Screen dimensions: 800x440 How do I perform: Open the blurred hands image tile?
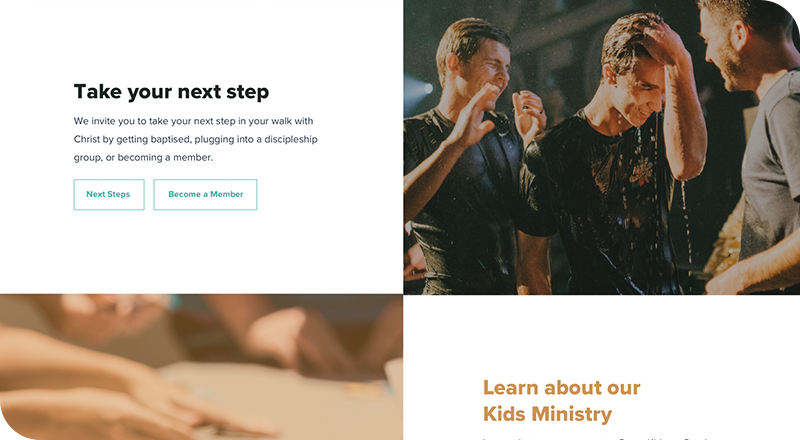[x=202, y=367]
